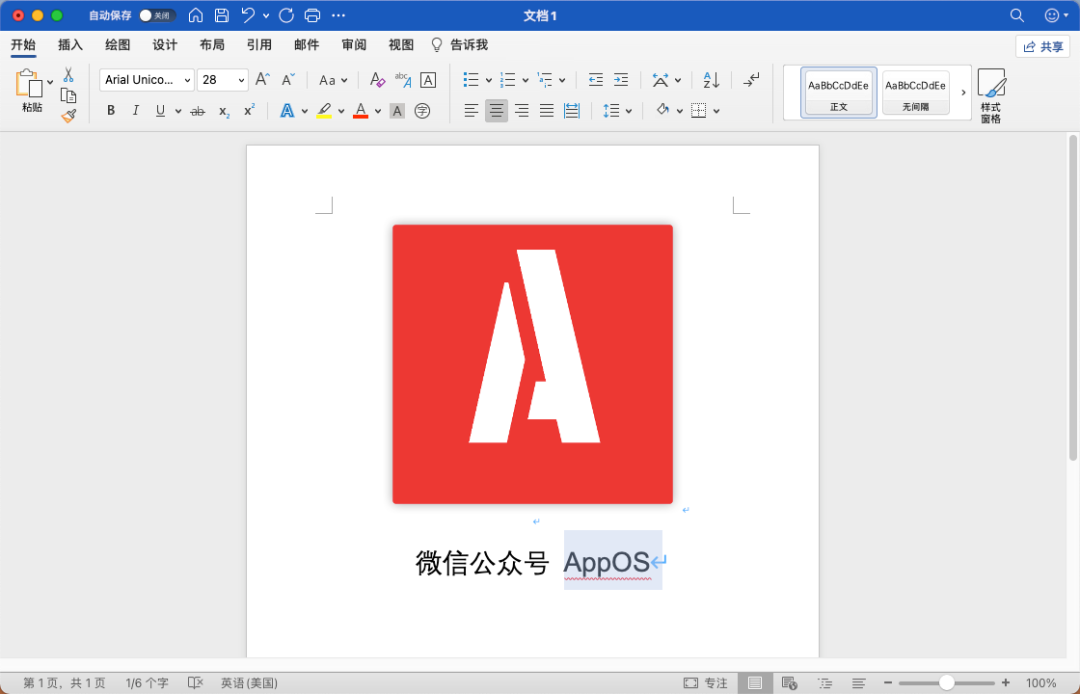The width and height of the screenshot is (1080, 694).
Task: Open the bullet list style dropdown
Action: tap(489, 81)
